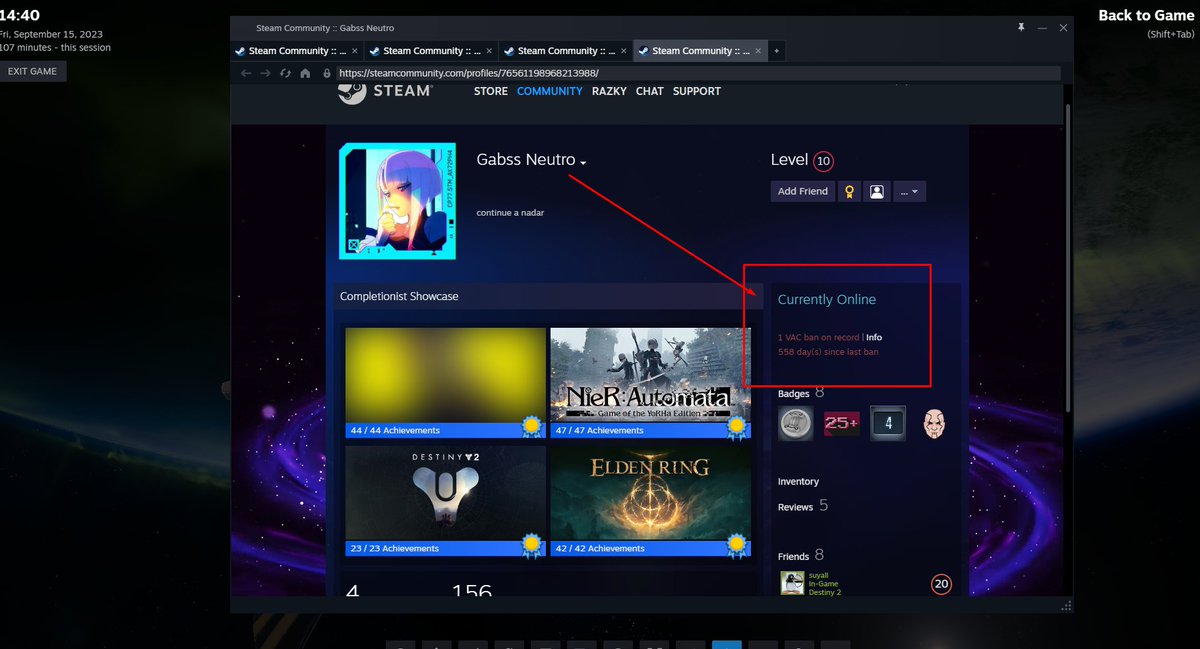Click the Add Friend button

point(803,191)
